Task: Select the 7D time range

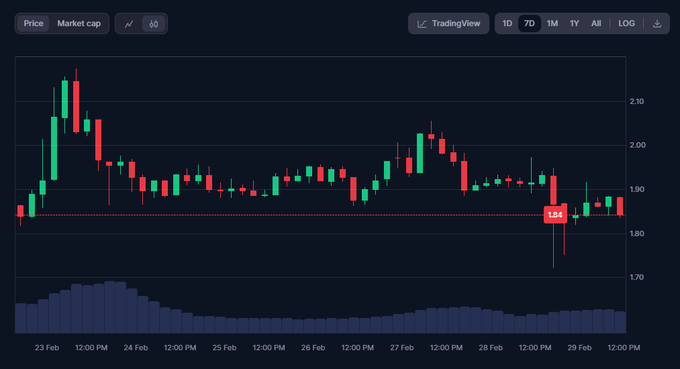Action: pyautogui.click(x=529, y=23)
